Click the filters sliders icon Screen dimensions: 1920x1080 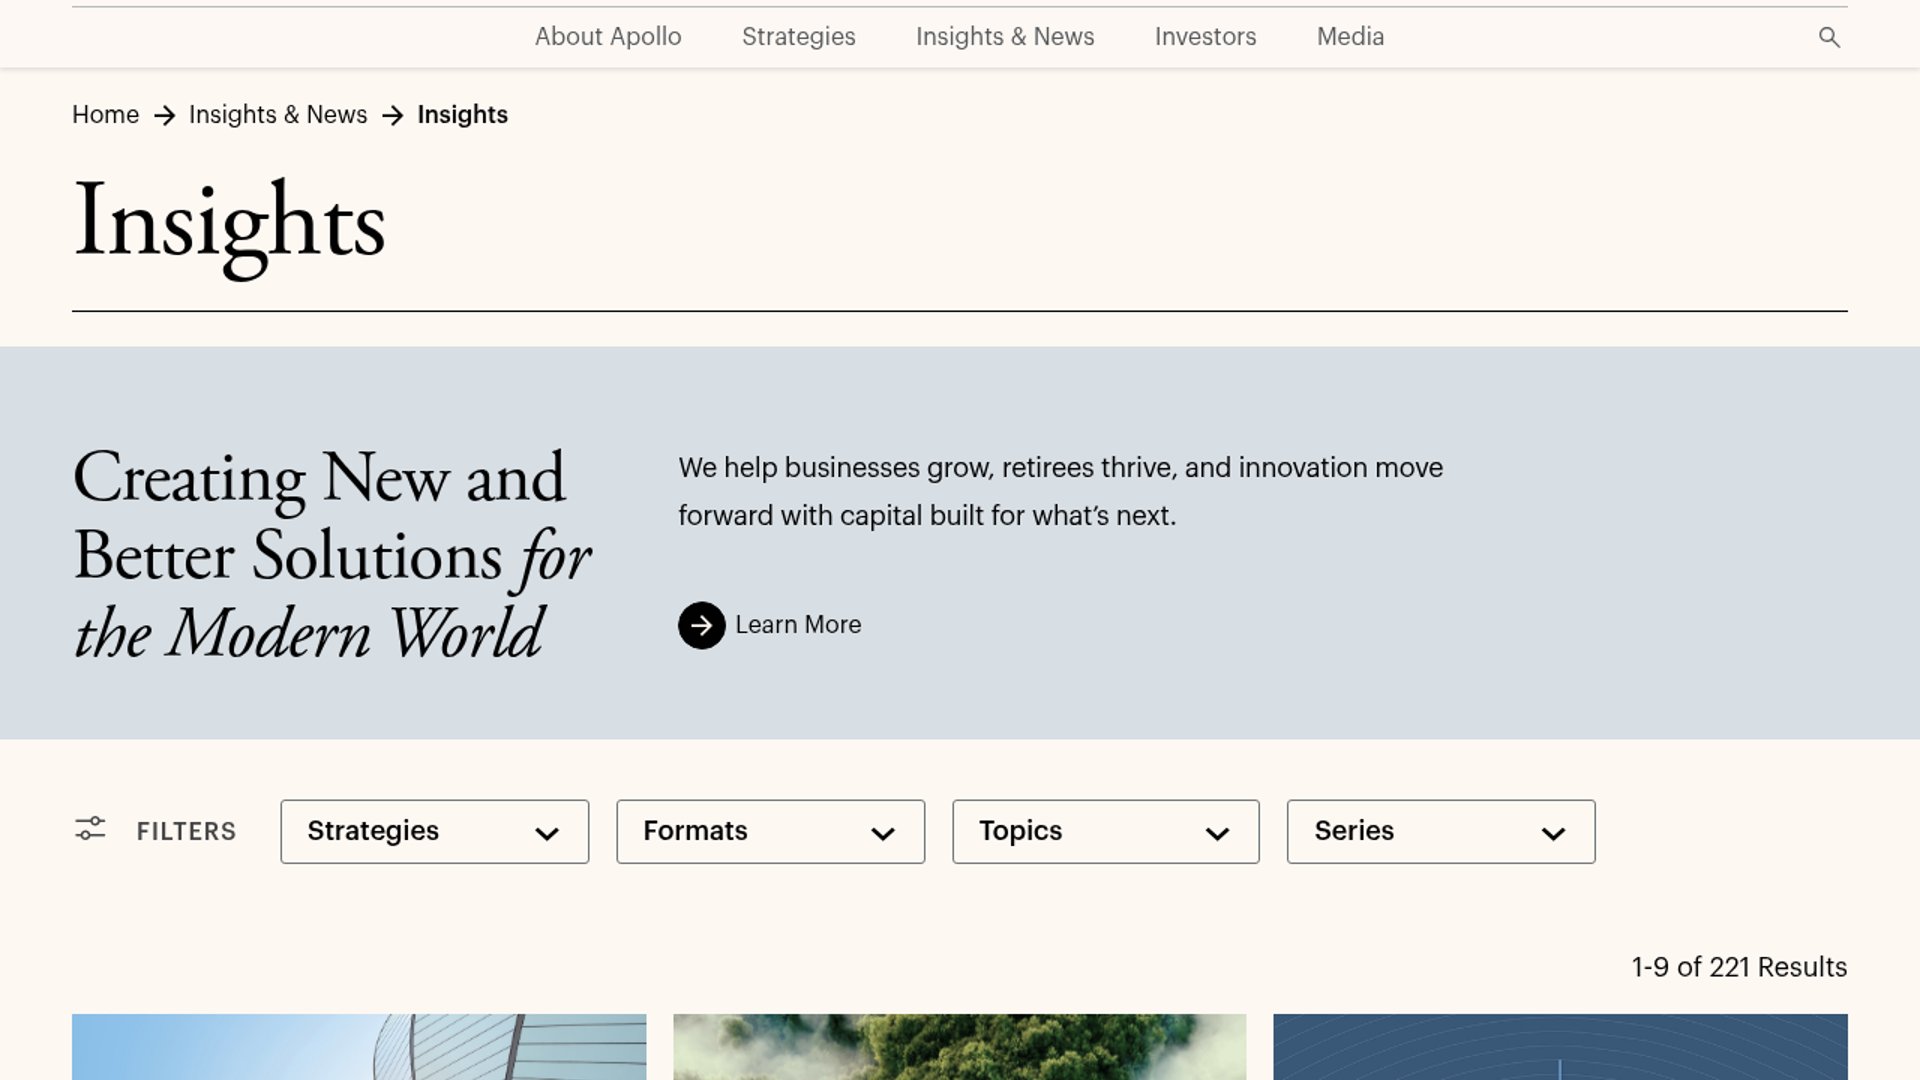click(90, 829)
